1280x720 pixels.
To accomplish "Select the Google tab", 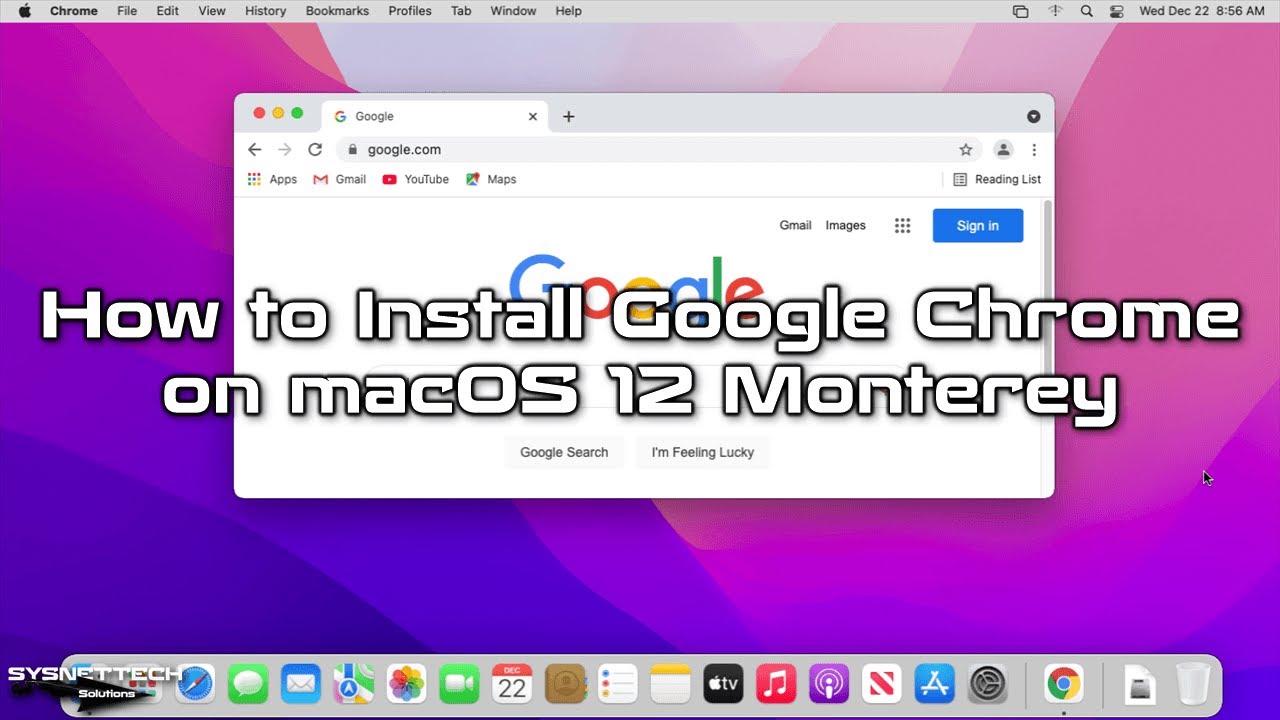I will click(x=435, y=116).
